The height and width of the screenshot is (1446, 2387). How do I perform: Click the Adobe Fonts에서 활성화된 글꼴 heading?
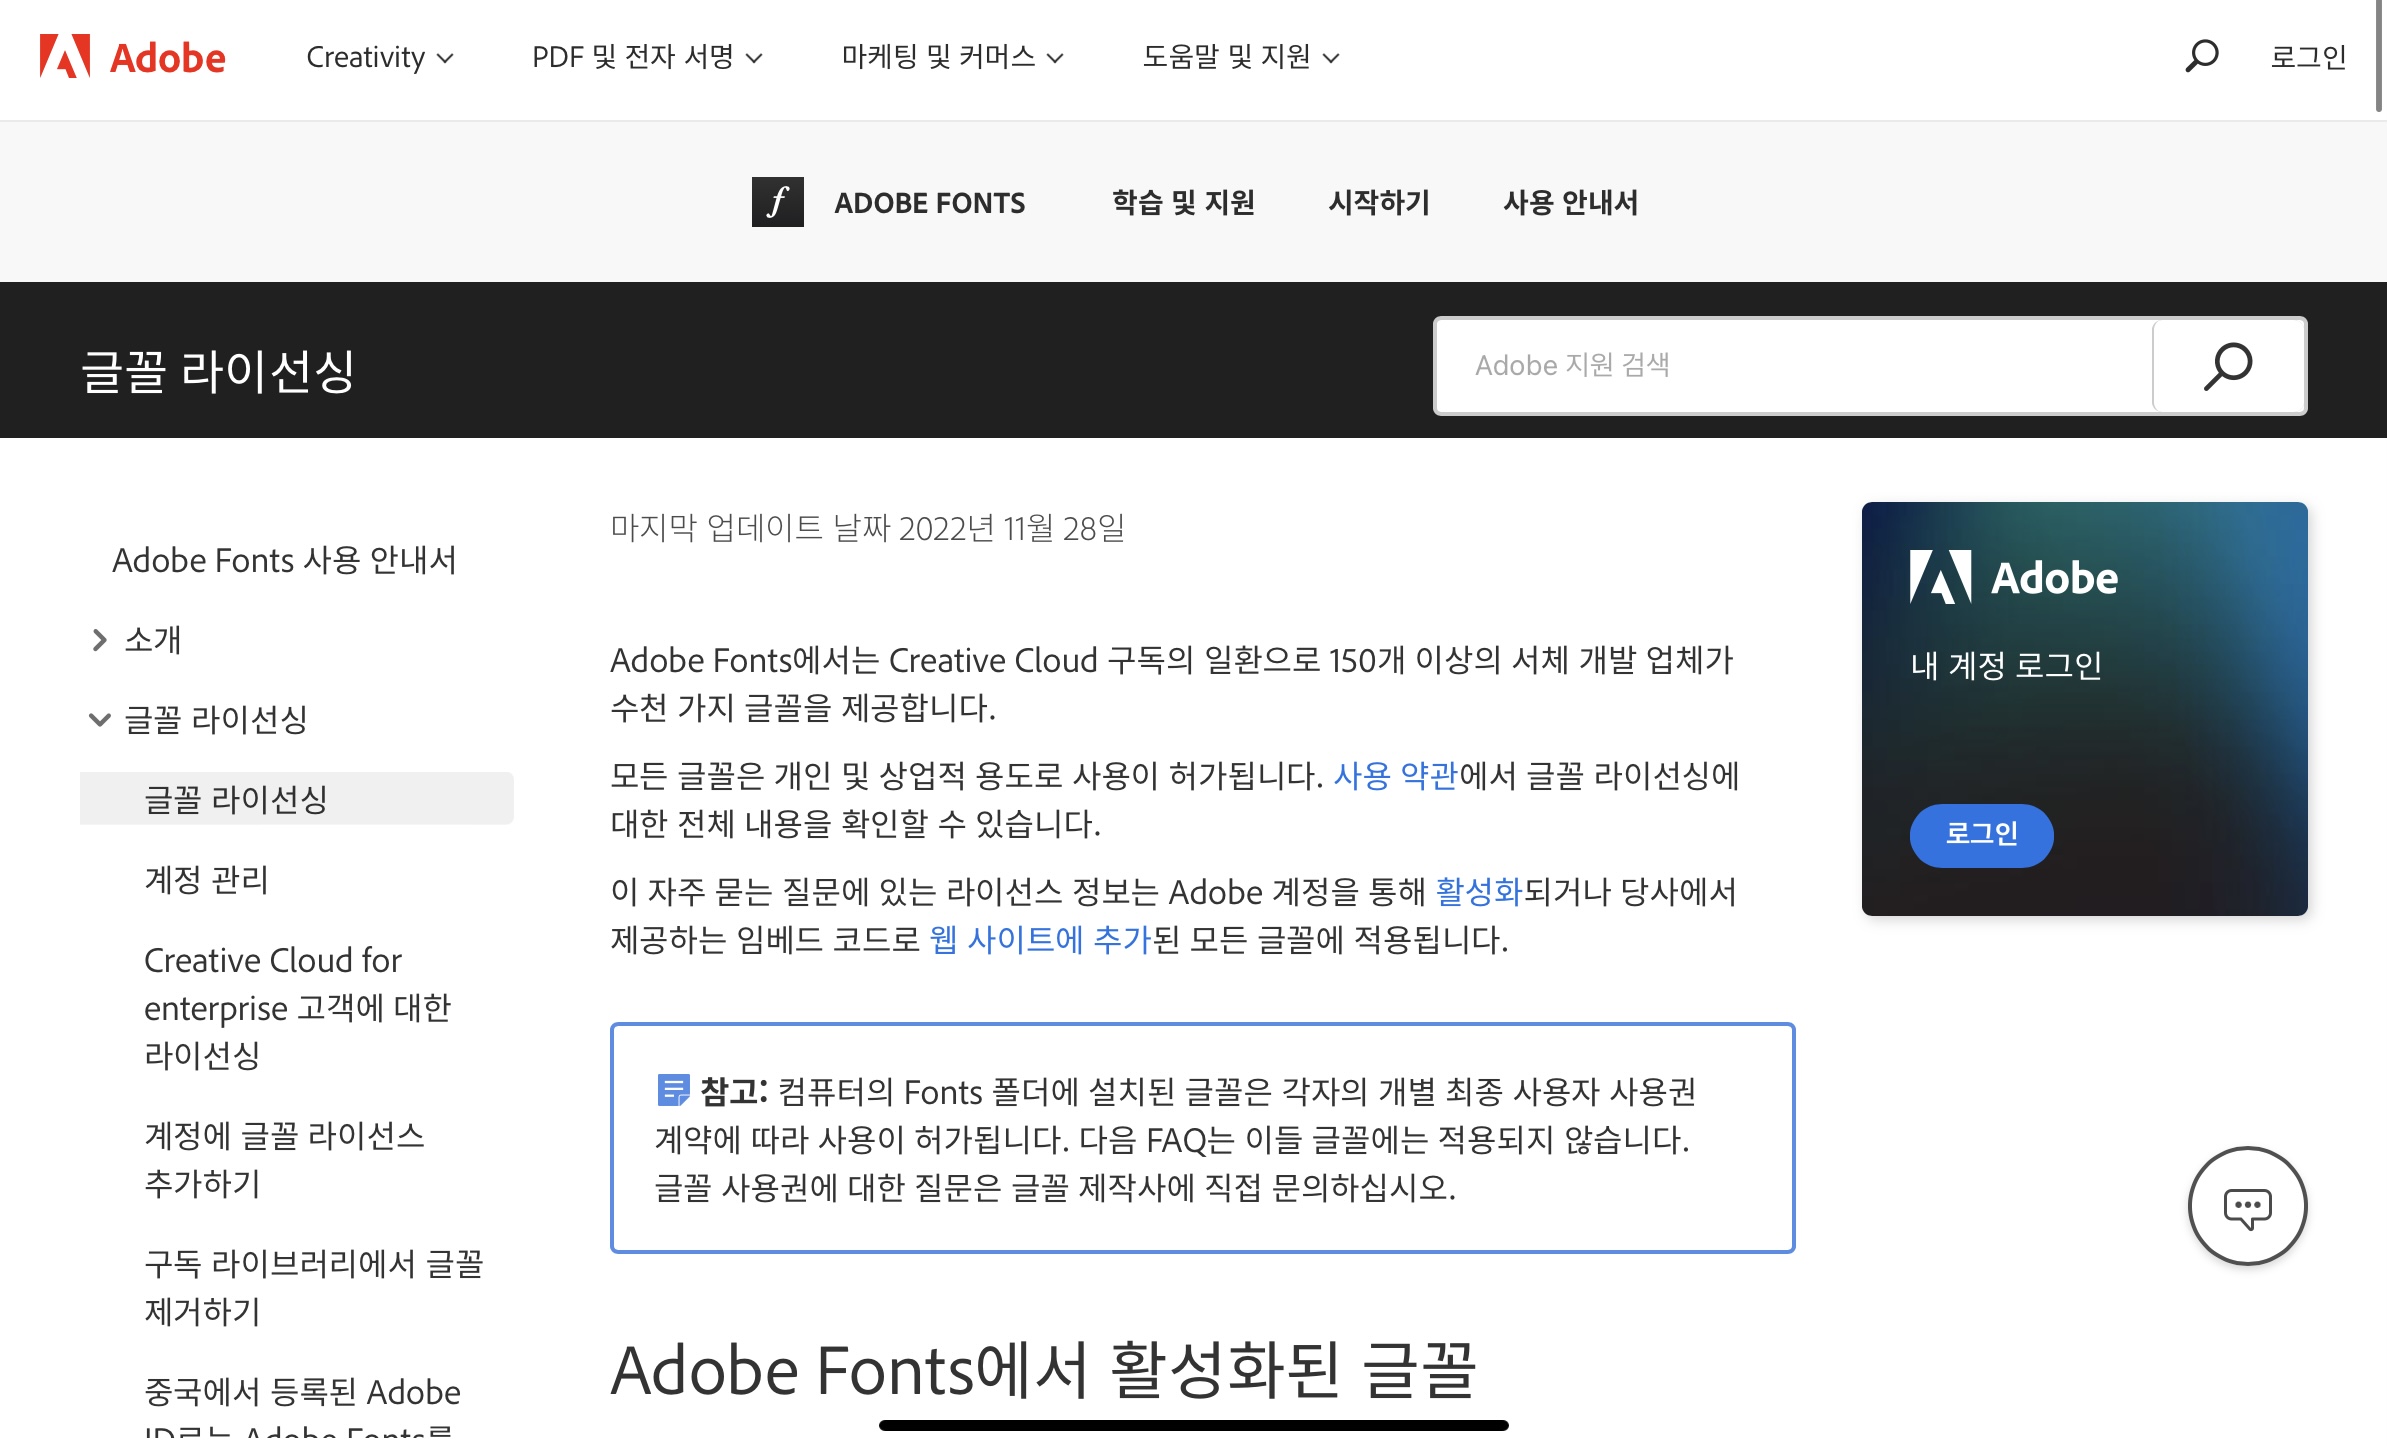coord(1043,1370)
